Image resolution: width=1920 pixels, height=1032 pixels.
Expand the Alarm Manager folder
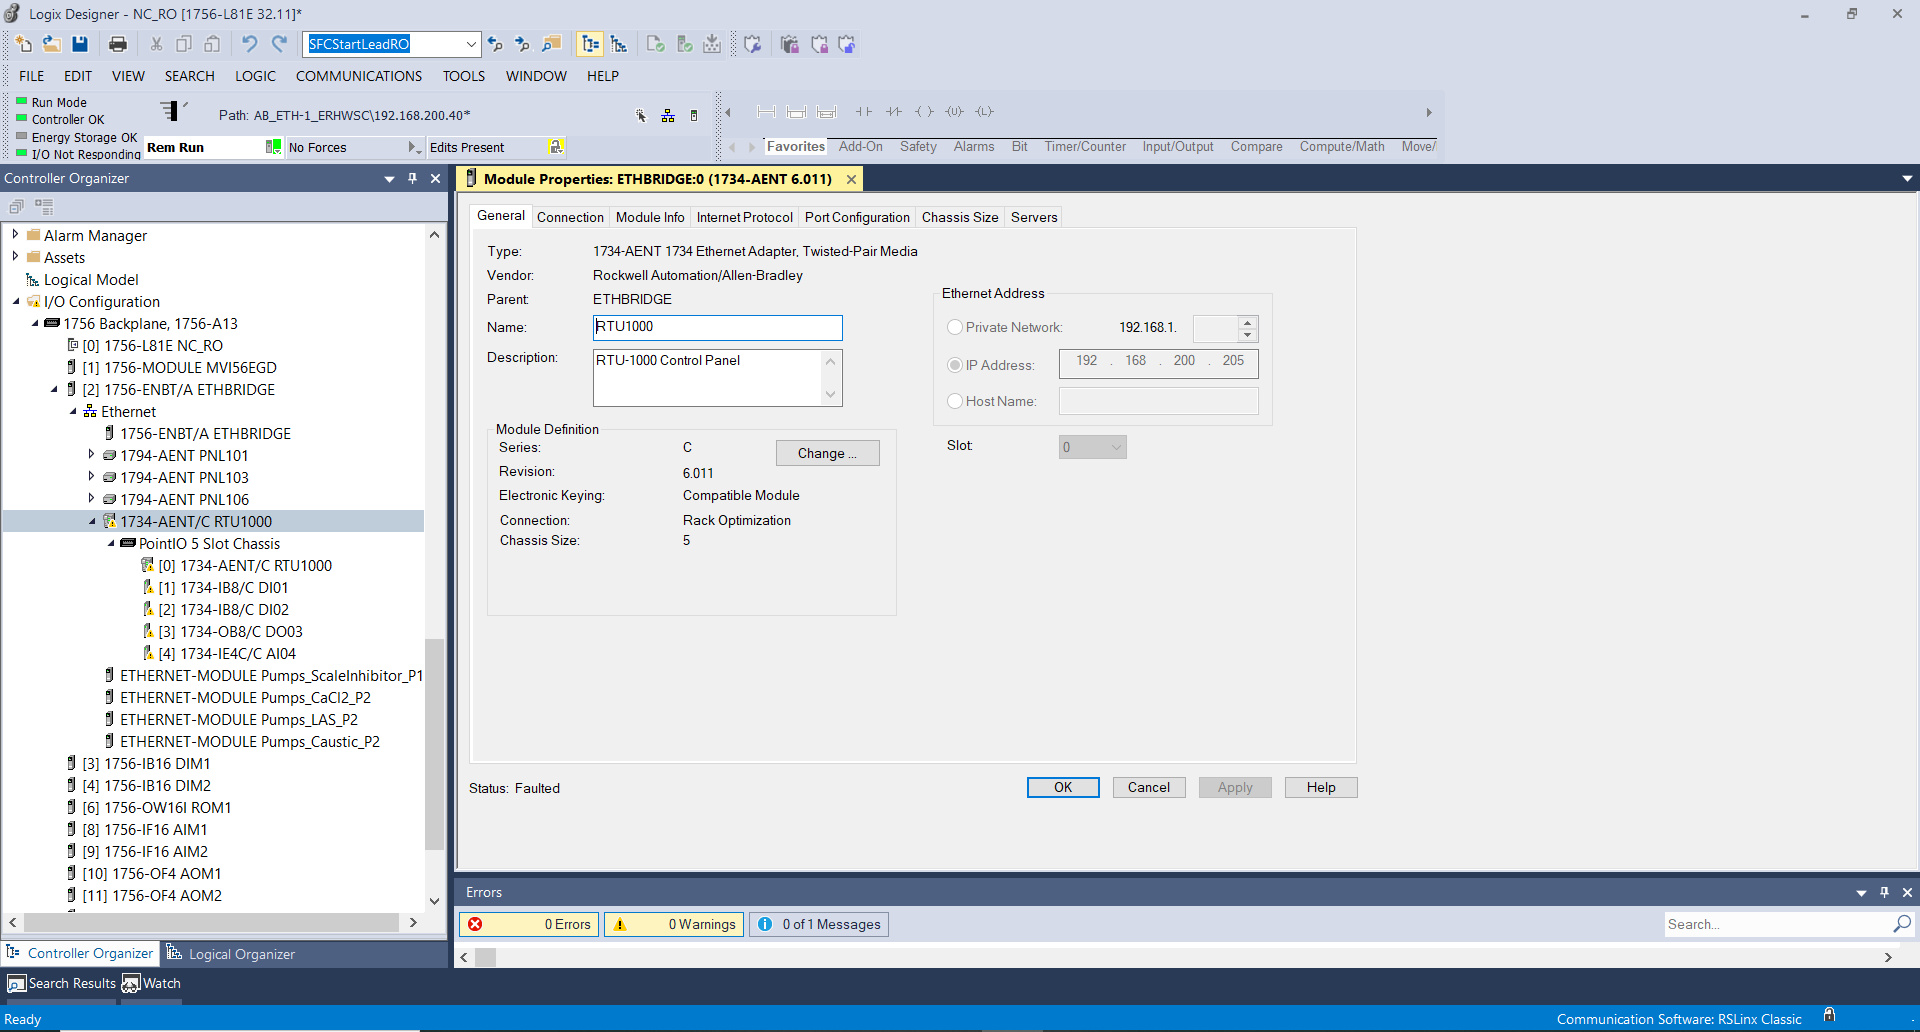point(15,235)
